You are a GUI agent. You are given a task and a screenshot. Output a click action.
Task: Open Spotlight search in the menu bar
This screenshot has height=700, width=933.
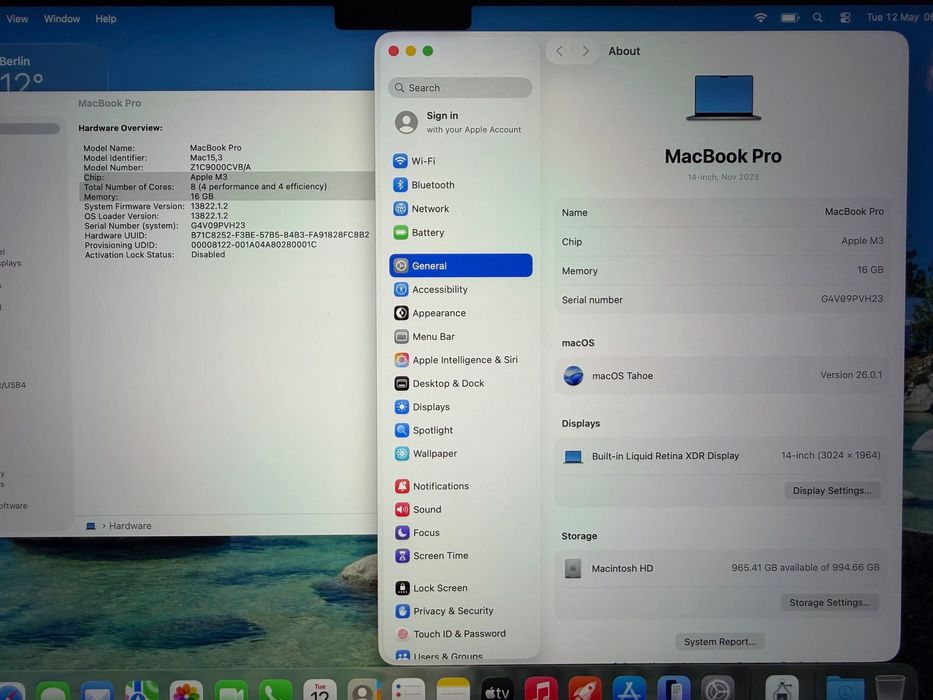(818, 18)
